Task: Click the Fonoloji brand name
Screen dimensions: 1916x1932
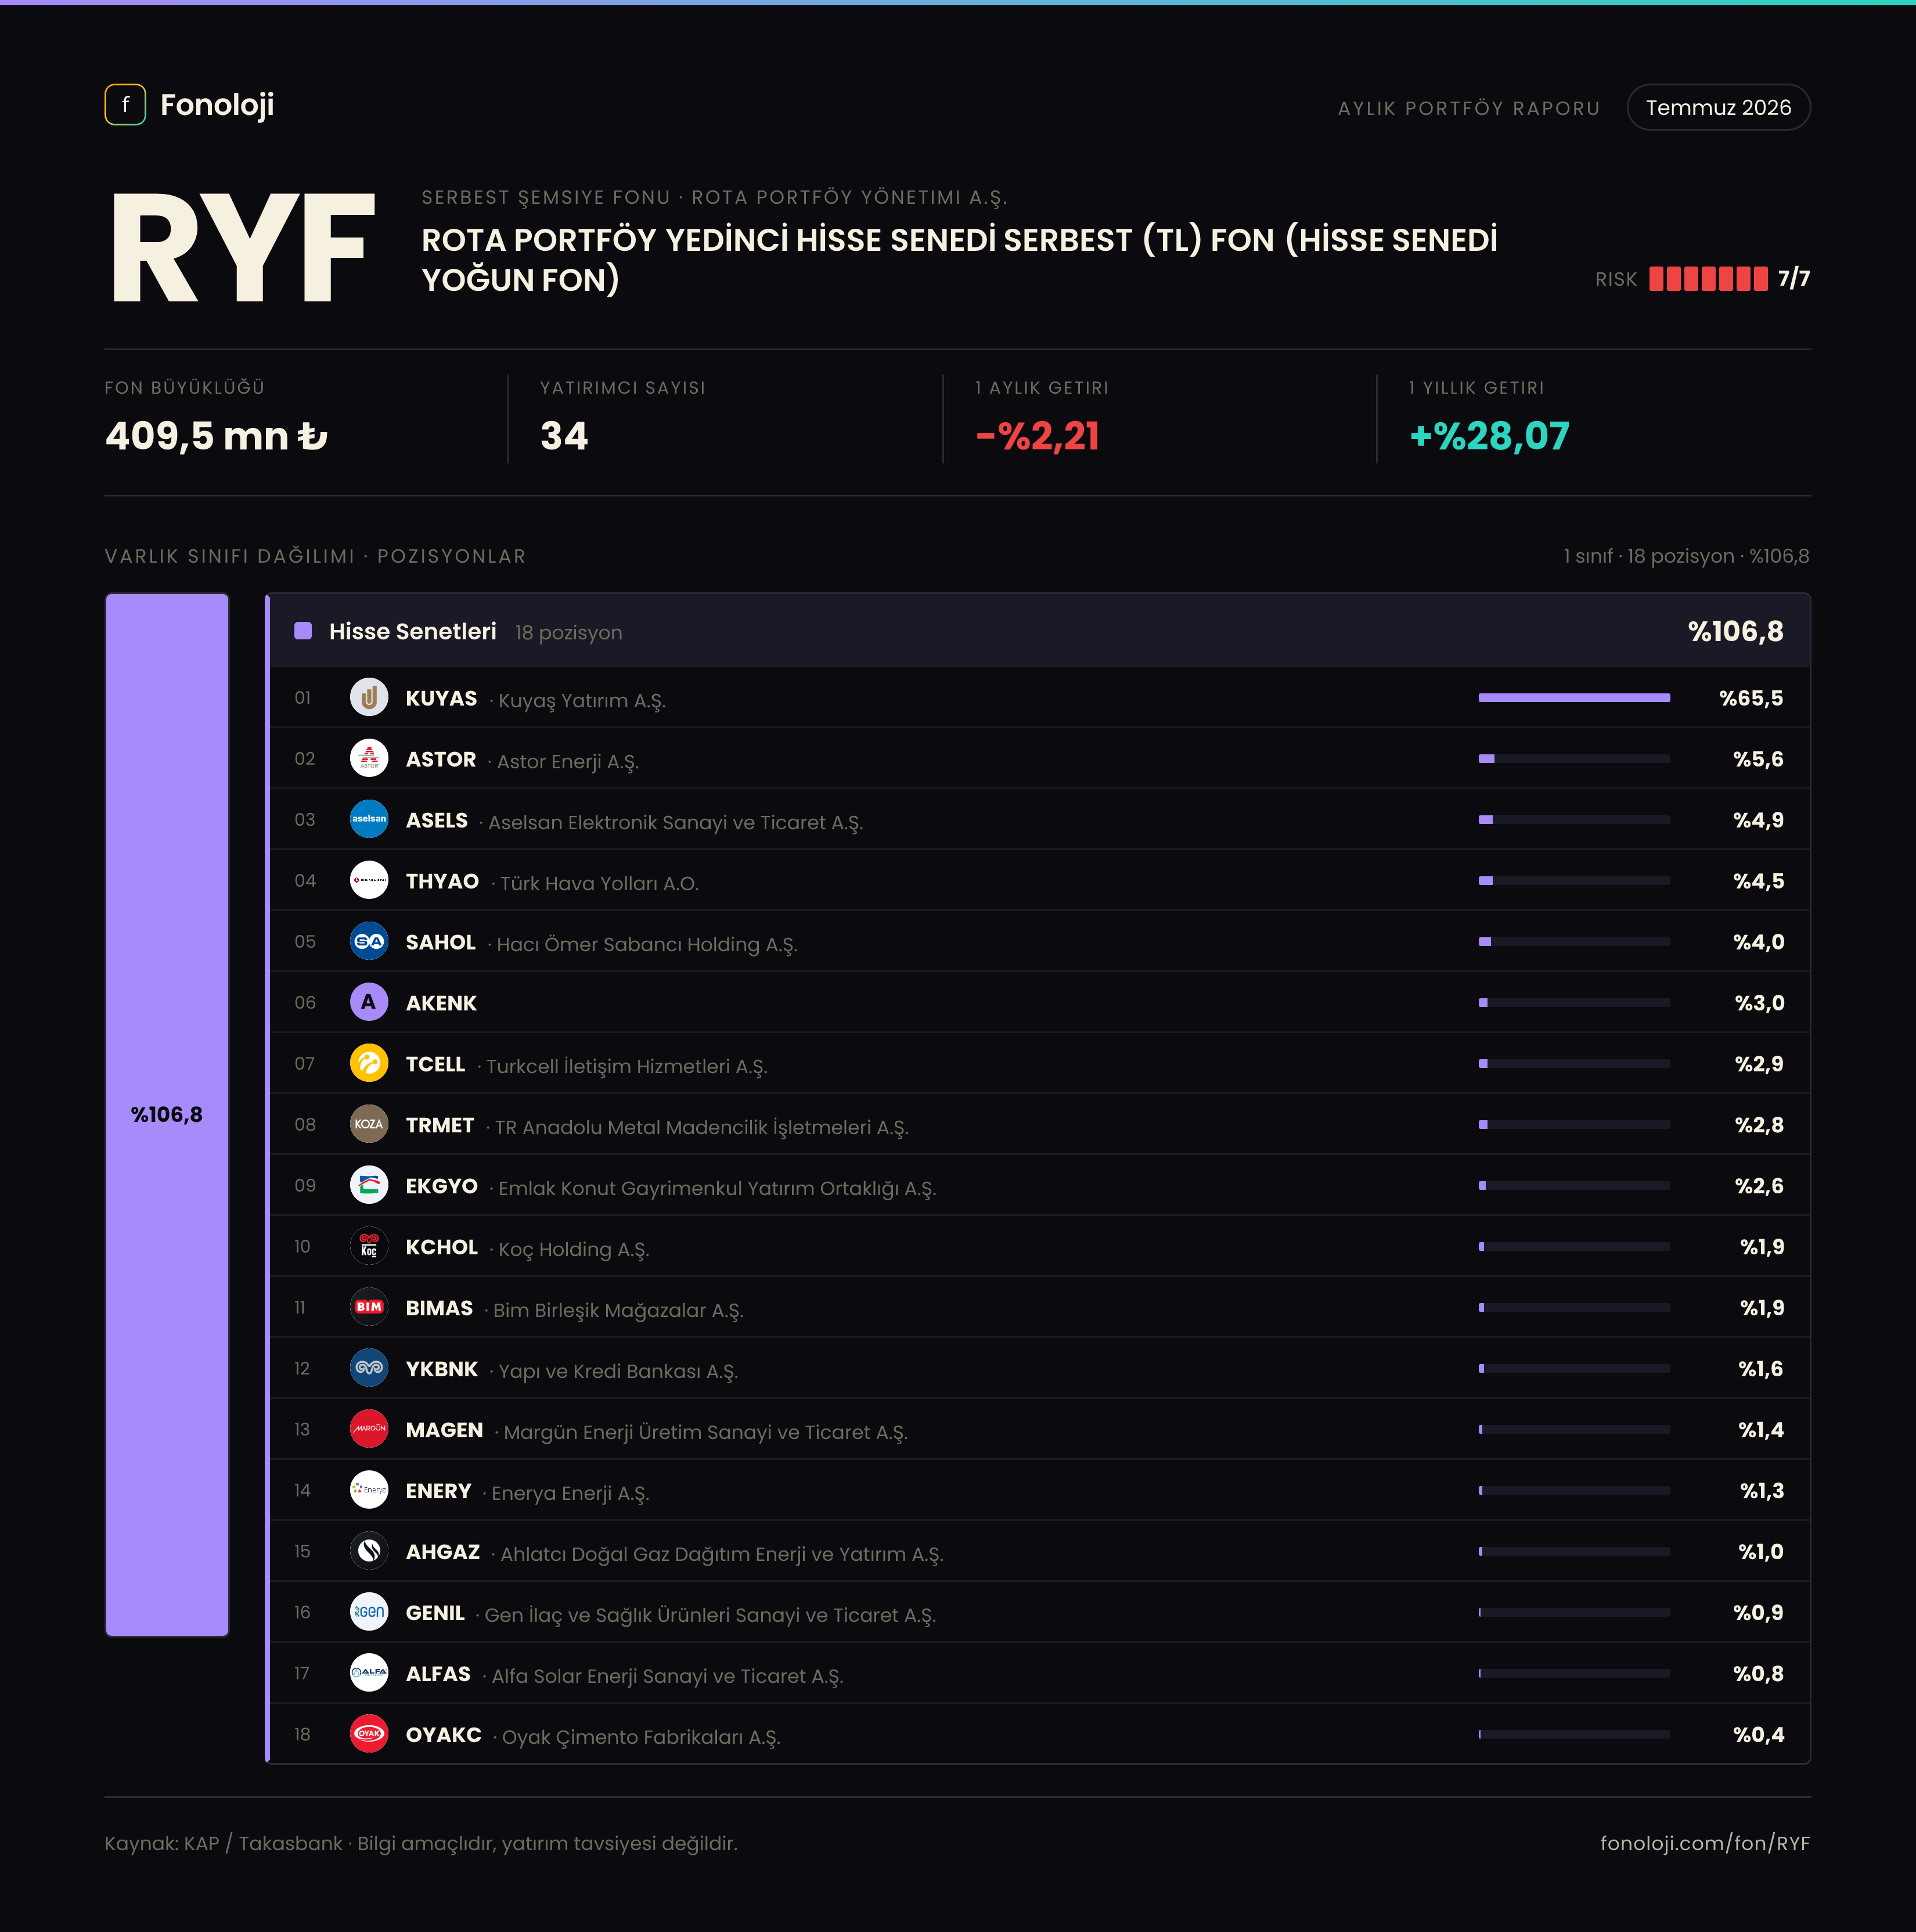Action: (217, 105)
